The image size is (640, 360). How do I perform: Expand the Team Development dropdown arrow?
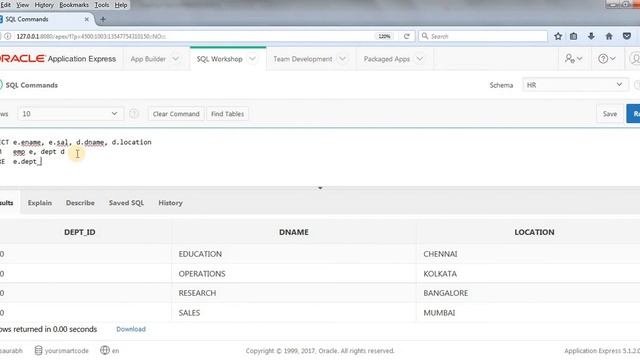(342, 59)
